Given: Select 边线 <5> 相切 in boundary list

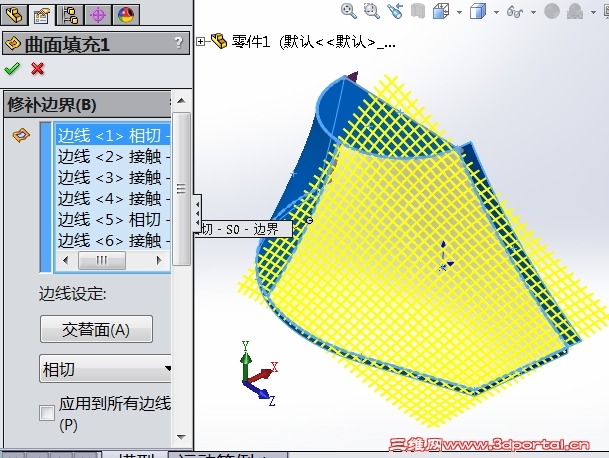Looking at the screenshot, I should 113,219.
